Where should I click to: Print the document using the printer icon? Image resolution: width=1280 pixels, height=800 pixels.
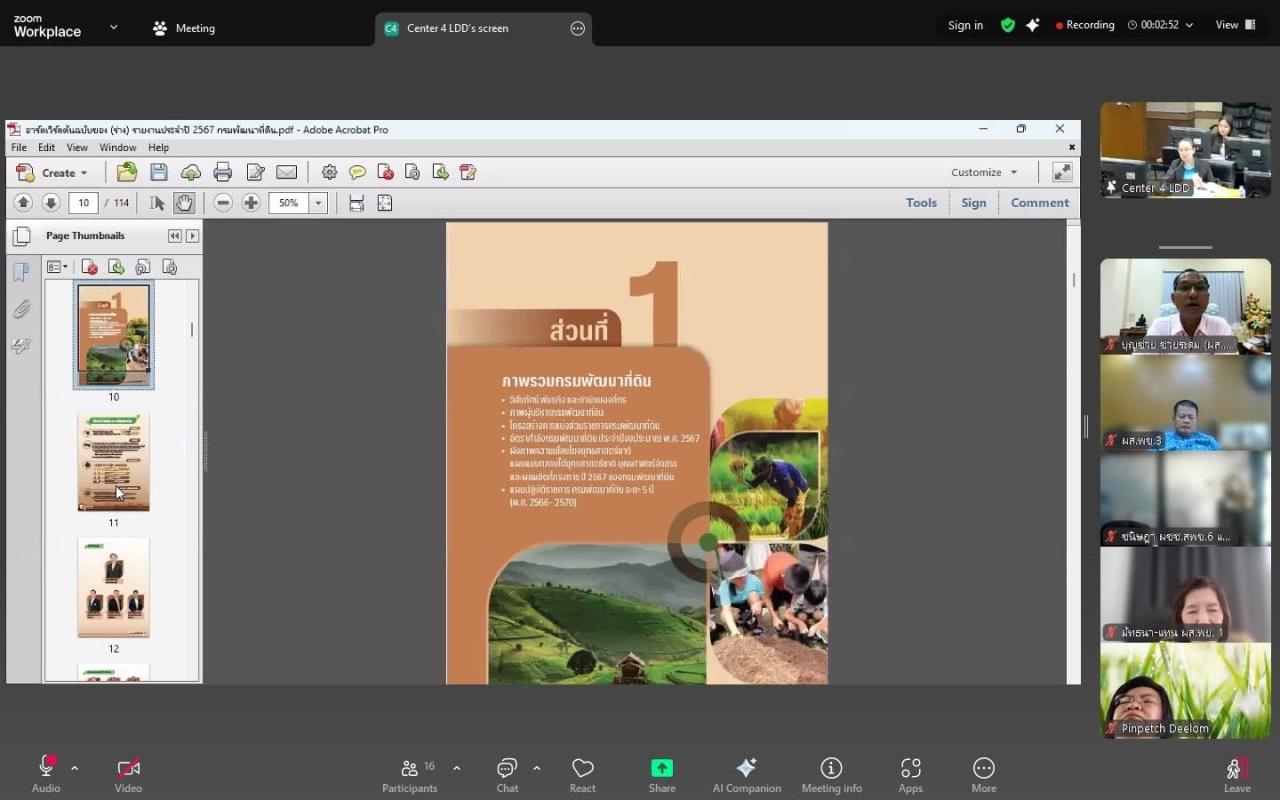222,172
